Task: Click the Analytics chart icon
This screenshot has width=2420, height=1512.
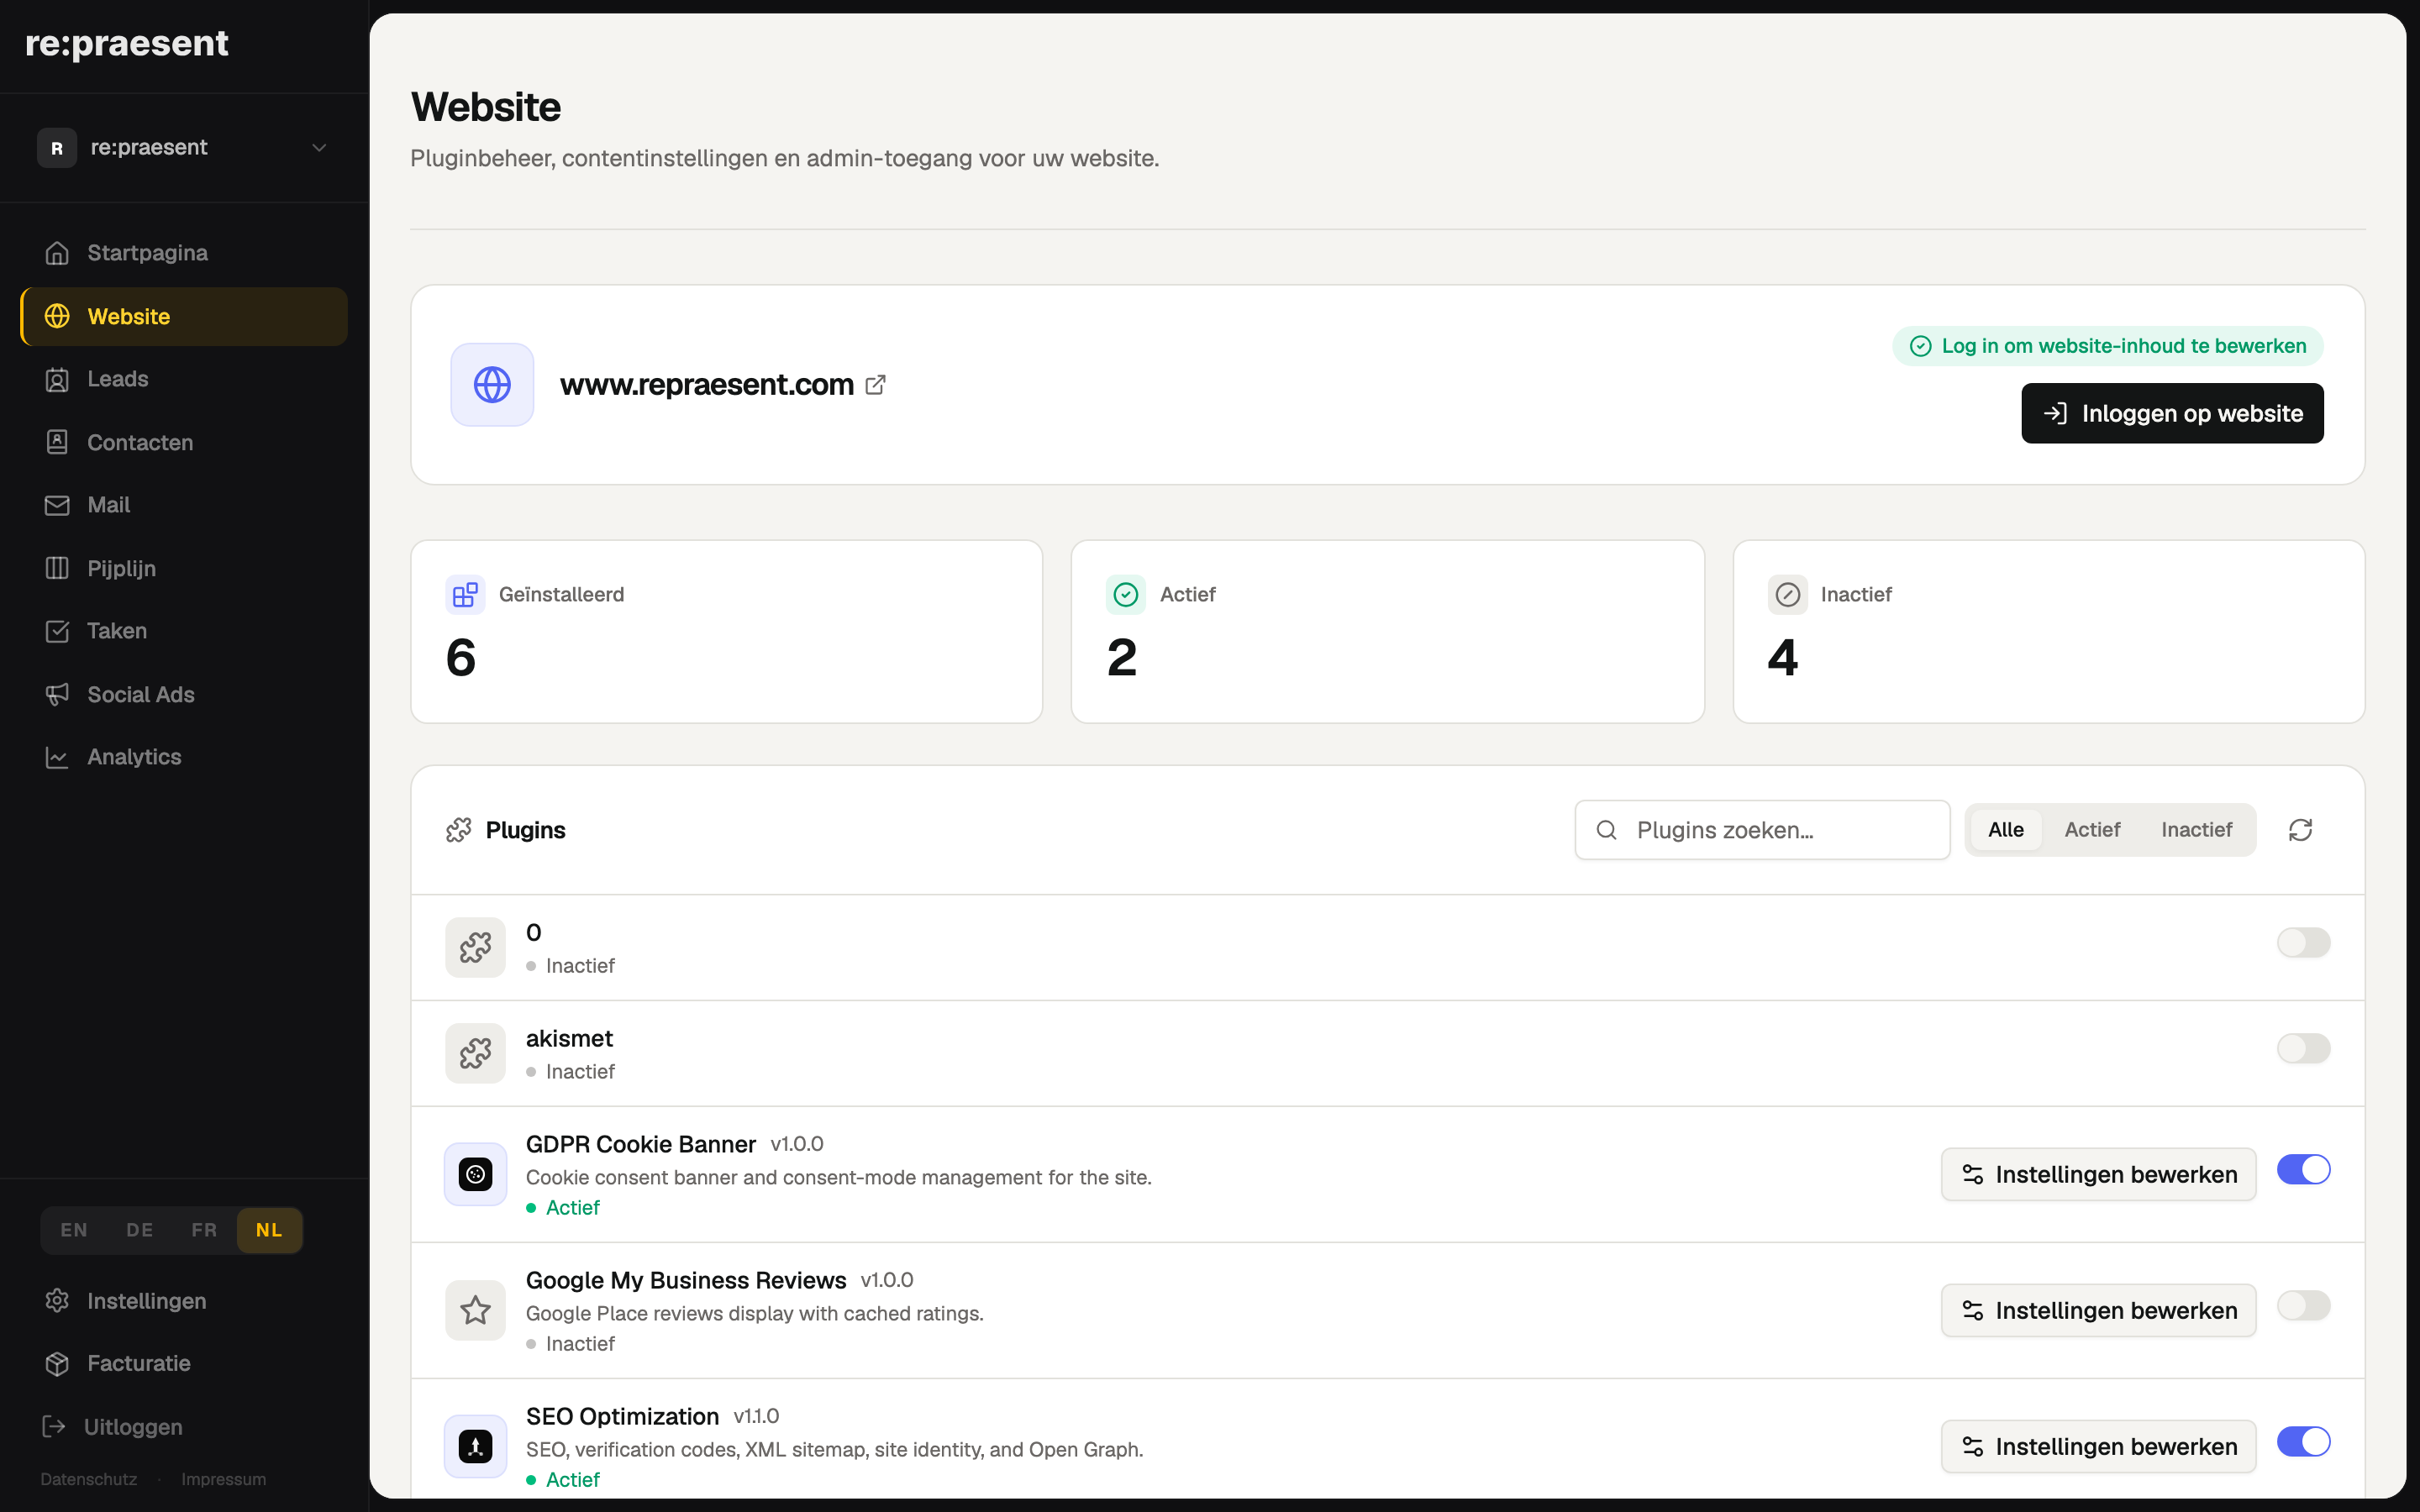Action: pos(57,757)
